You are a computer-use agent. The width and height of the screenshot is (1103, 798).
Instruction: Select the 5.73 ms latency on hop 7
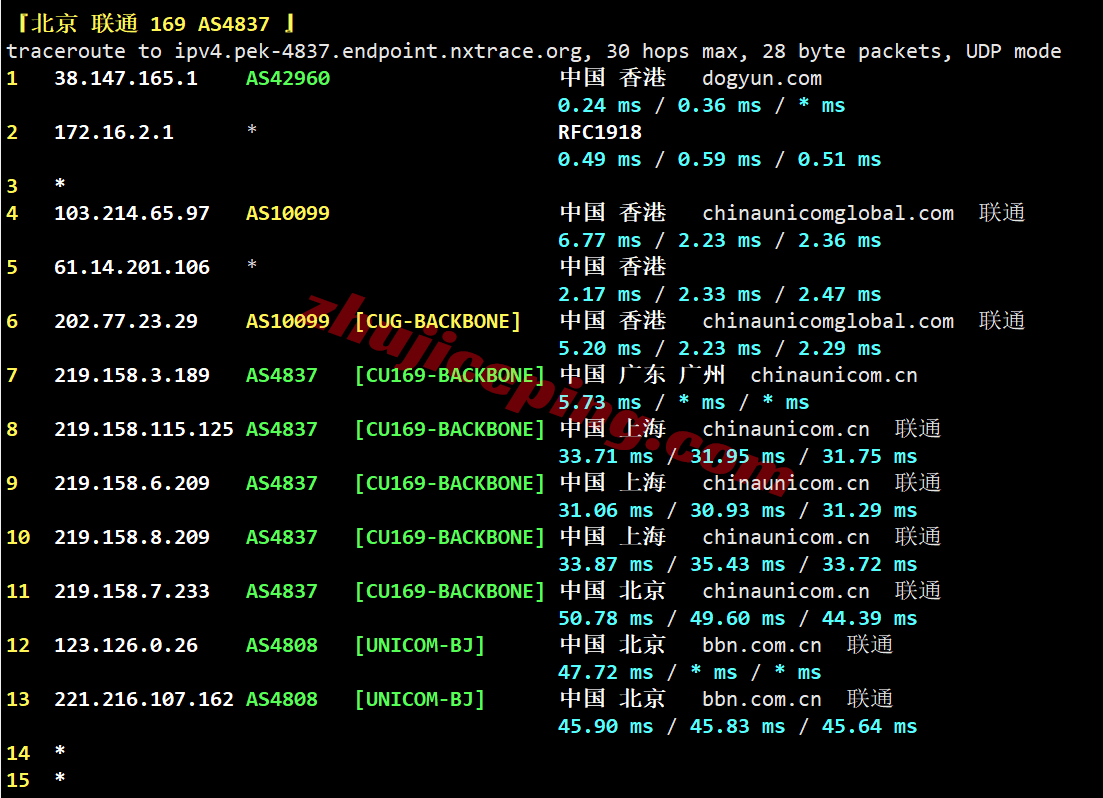pos(599,403)
